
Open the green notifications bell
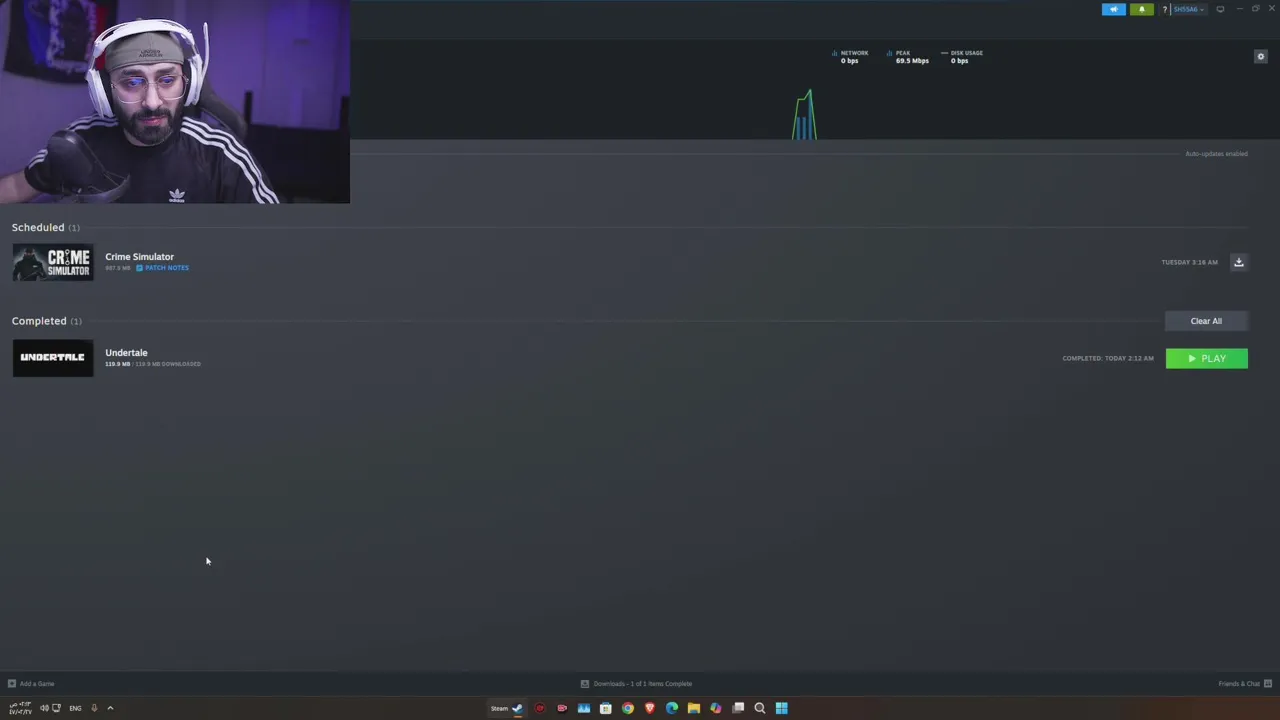[1141, 9]
